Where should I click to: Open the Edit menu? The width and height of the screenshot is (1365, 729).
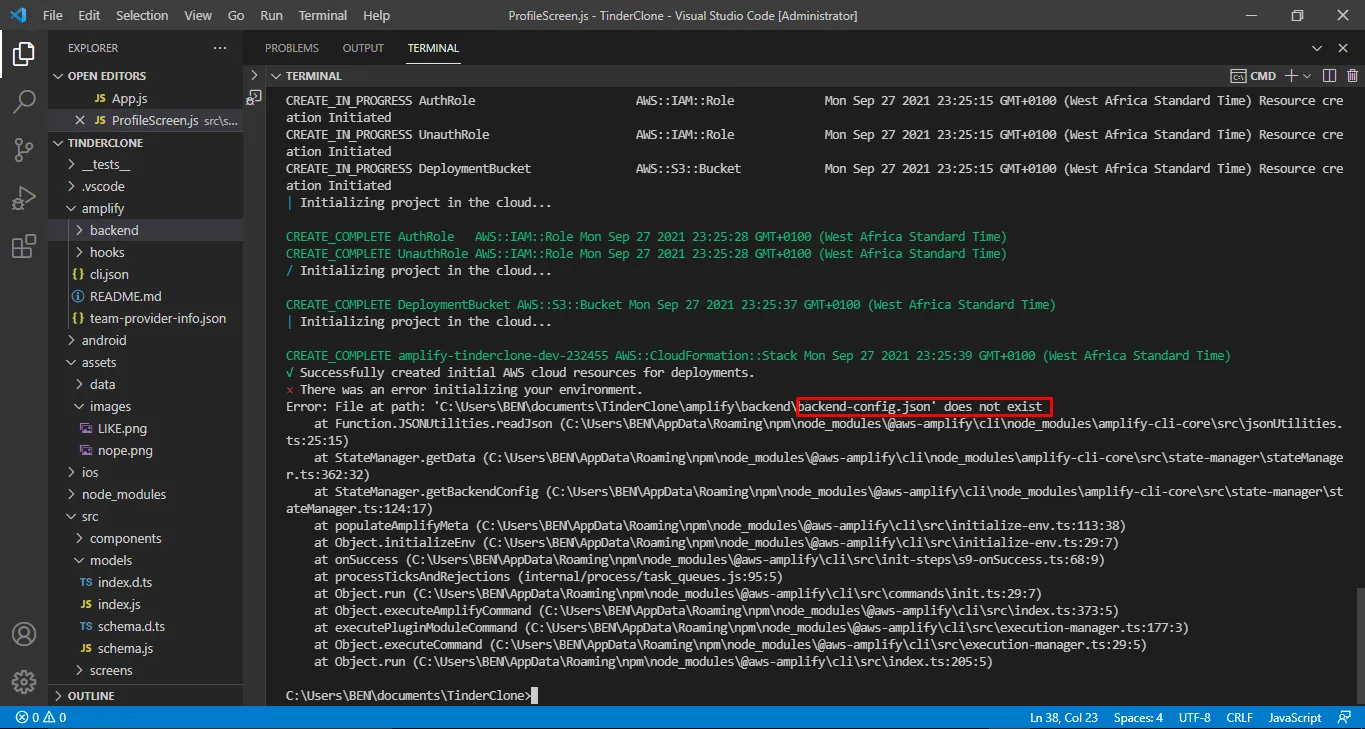click(89, 16)
